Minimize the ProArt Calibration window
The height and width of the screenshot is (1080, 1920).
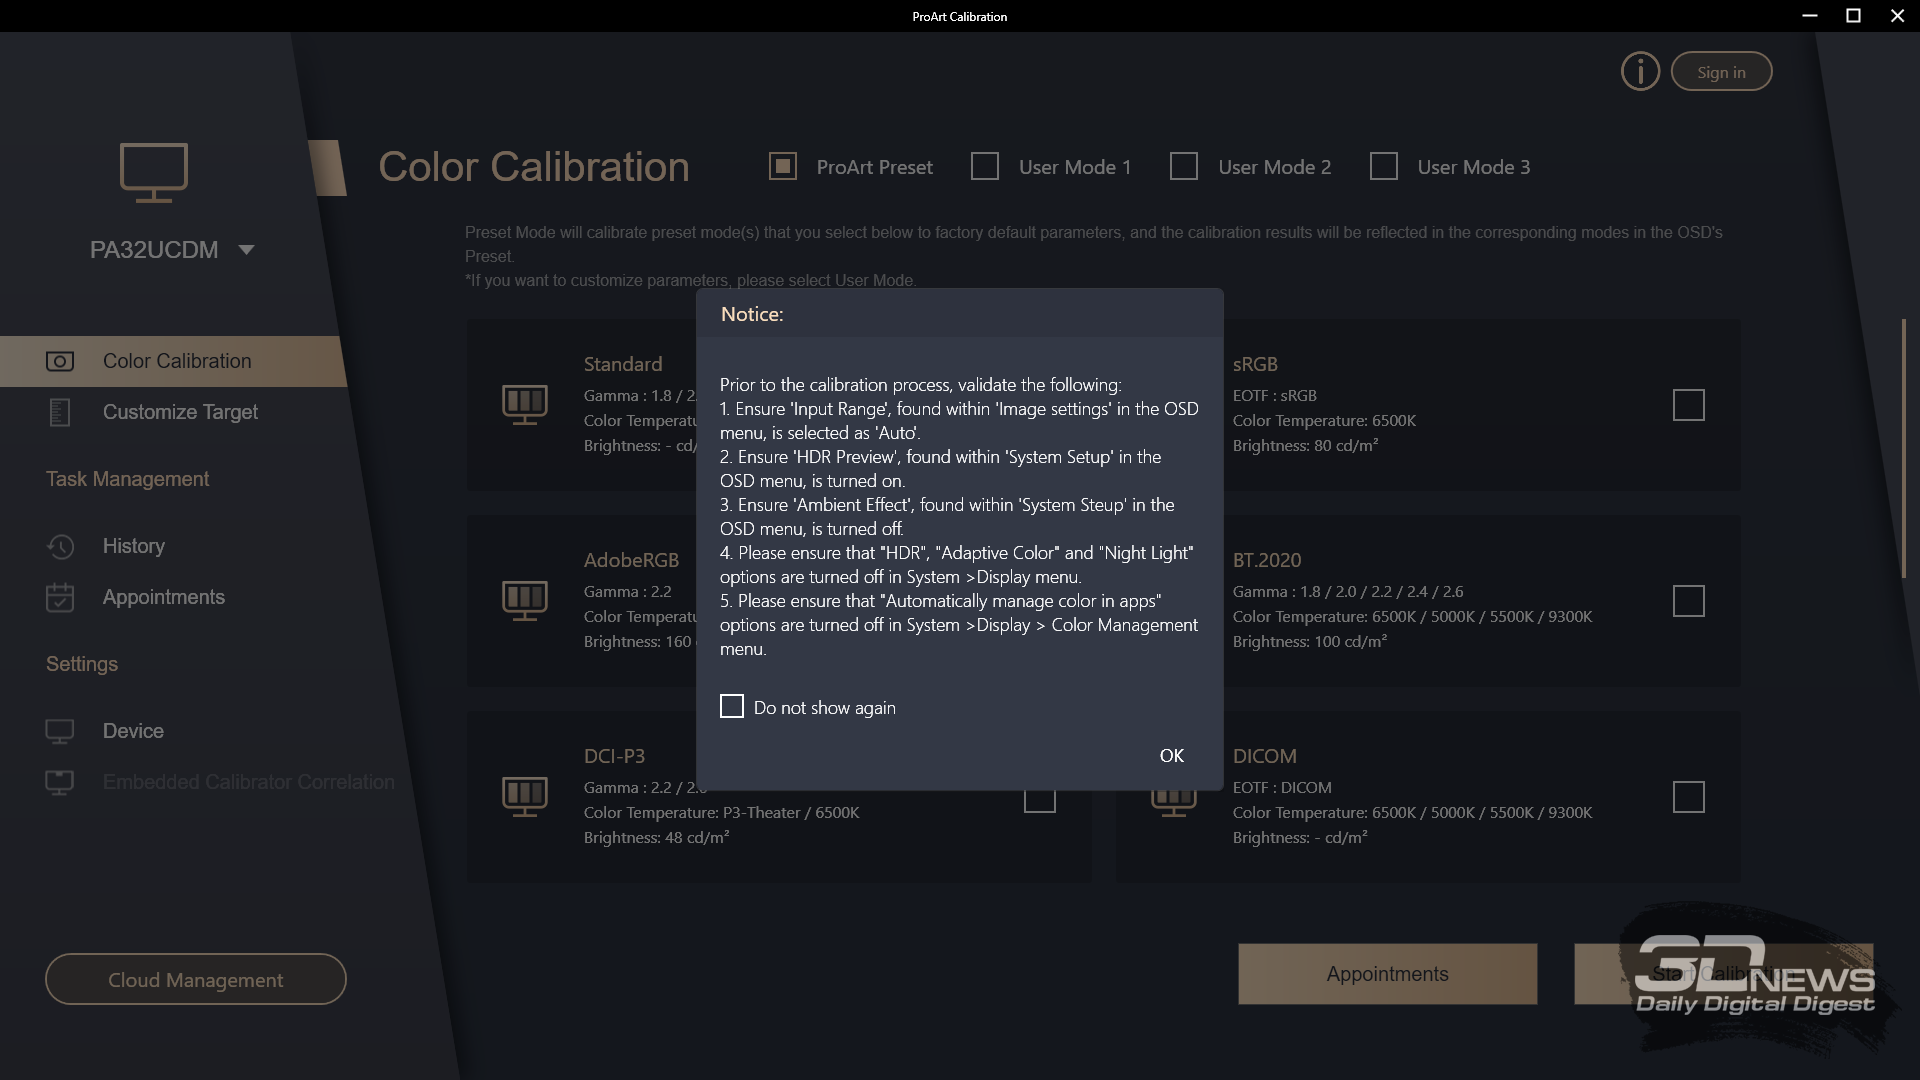click(1809, 16)
